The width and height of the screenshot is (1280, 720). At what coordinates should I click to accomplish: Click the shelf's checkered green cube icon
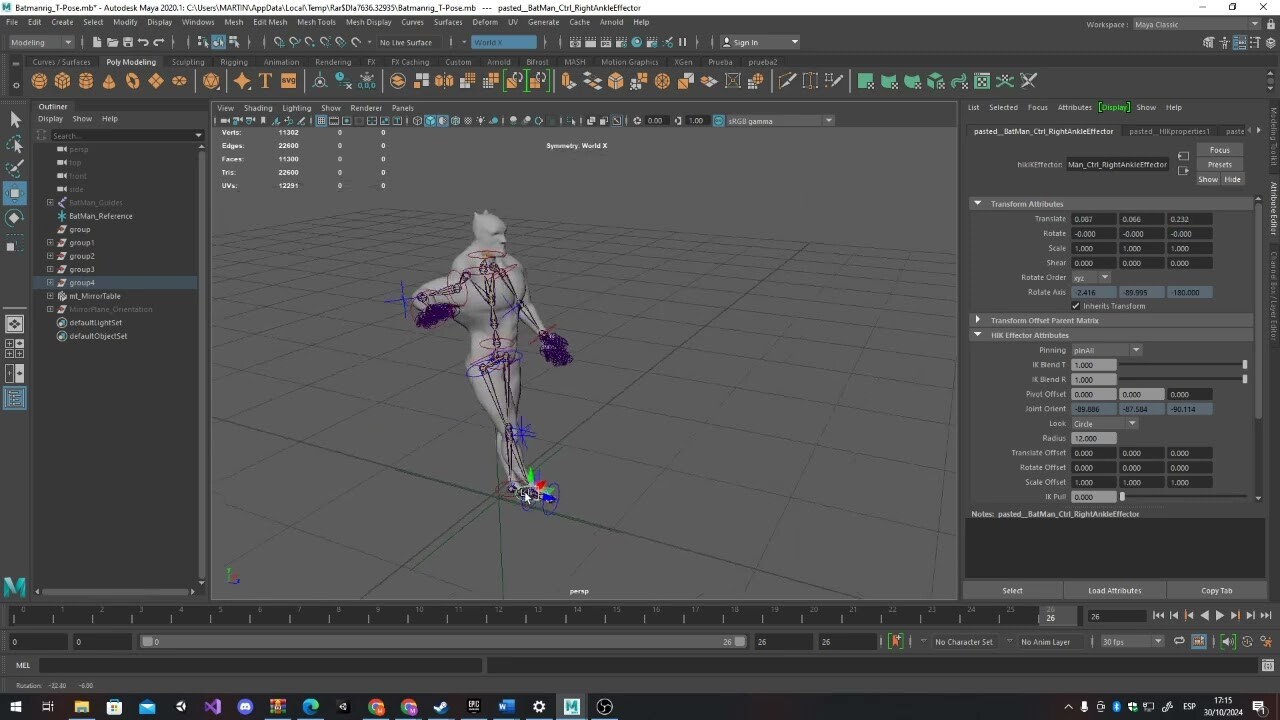click(x=935, y=81)
